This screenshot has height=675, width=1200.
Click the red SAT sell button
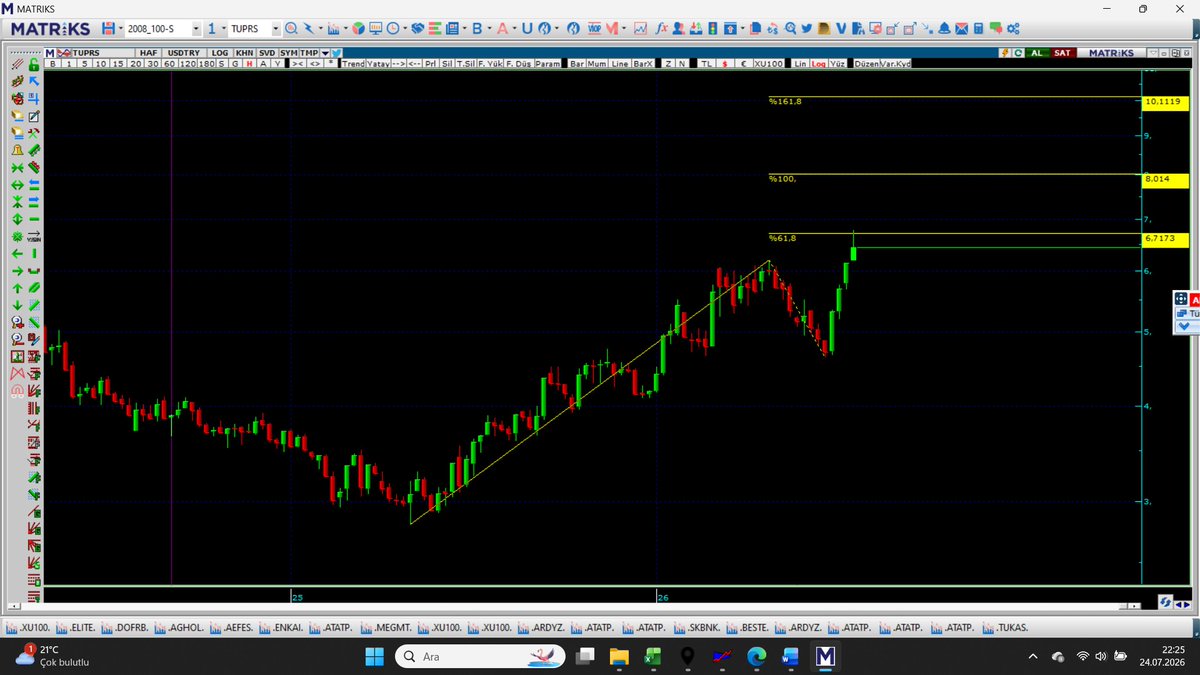click(x=1063, y=52)
